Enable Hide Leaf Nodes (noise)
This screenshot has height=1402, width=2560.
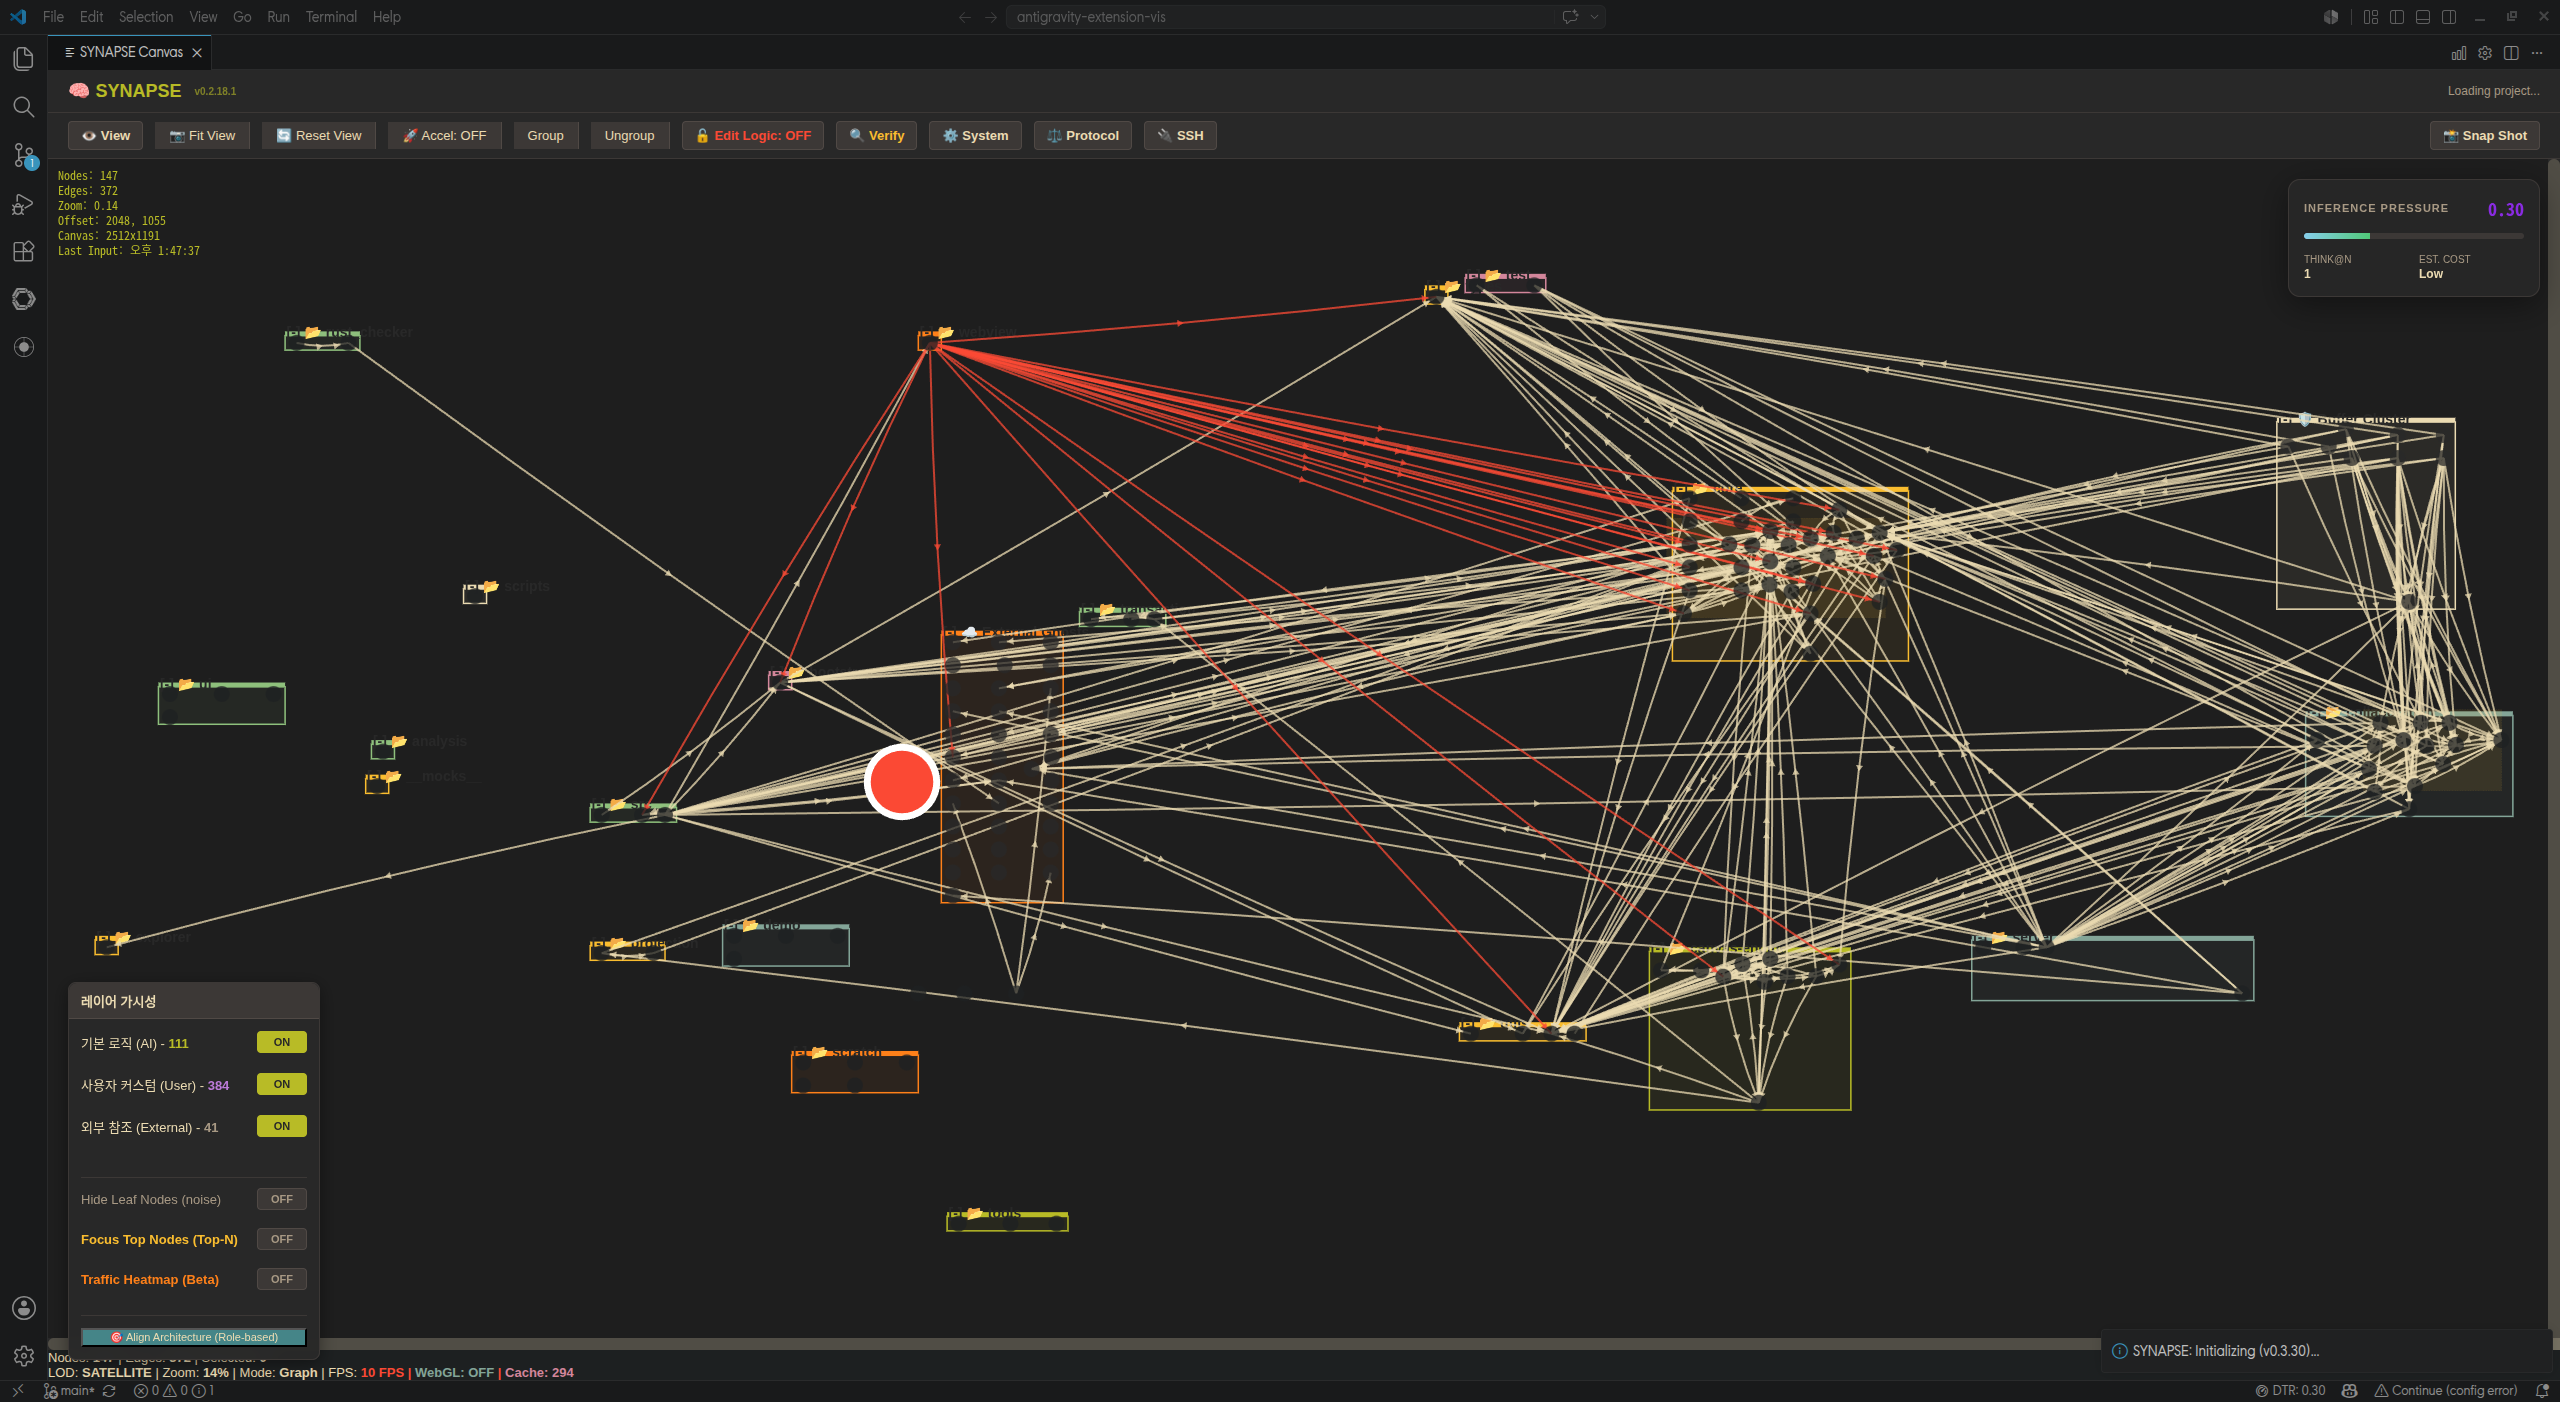[282, 1199]
